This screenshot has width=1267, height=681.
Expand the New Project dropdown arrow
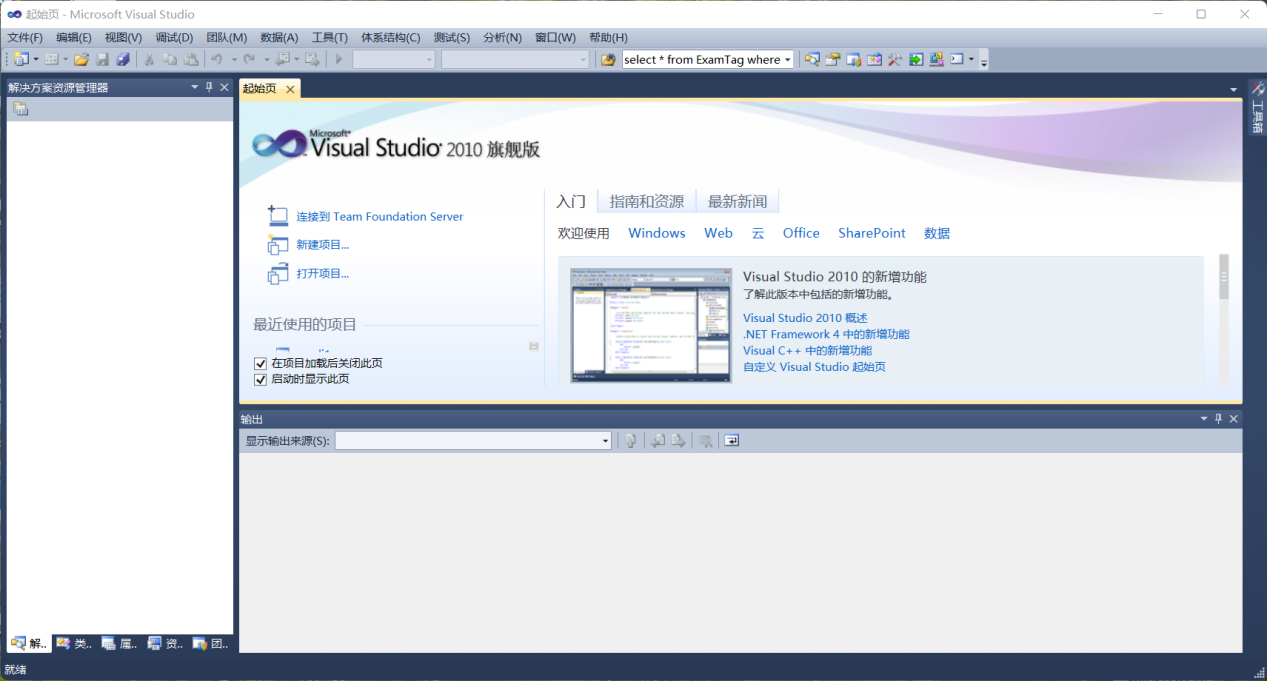36,60
